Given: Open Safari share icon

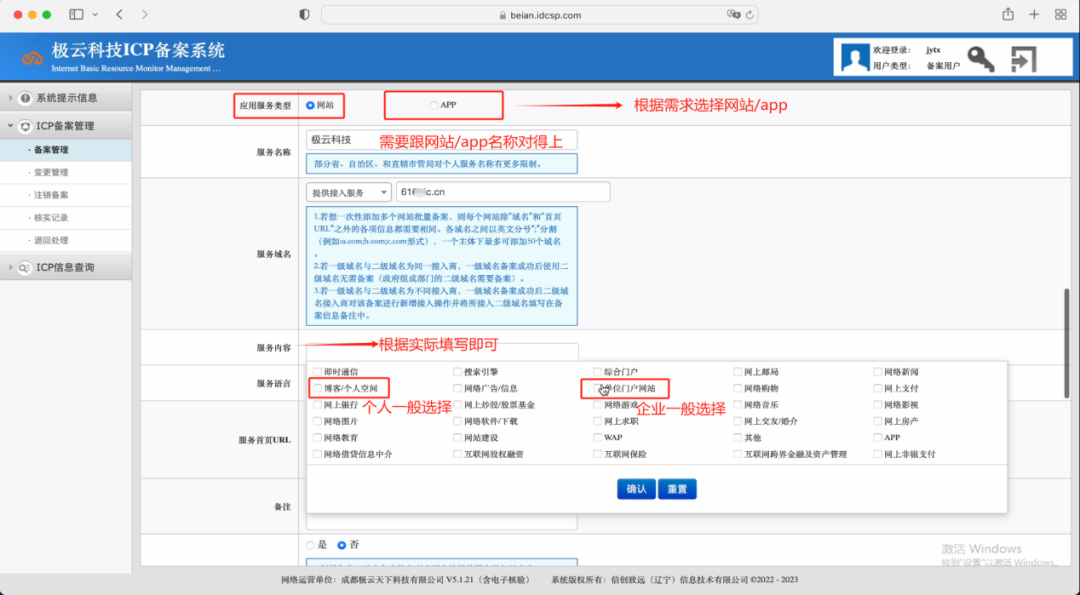Looking at the screenshot, I should tap(1007, 15).
